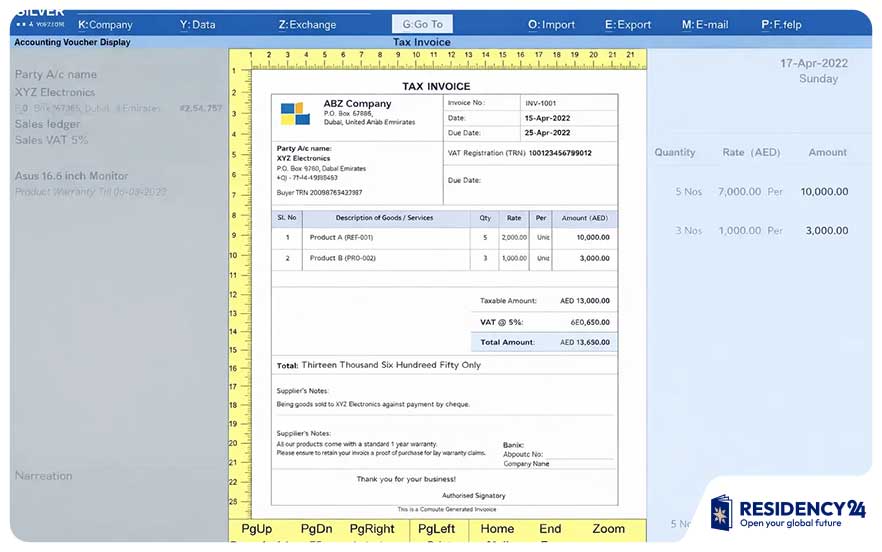Click the VAT @ 5% line

(544, 322)
